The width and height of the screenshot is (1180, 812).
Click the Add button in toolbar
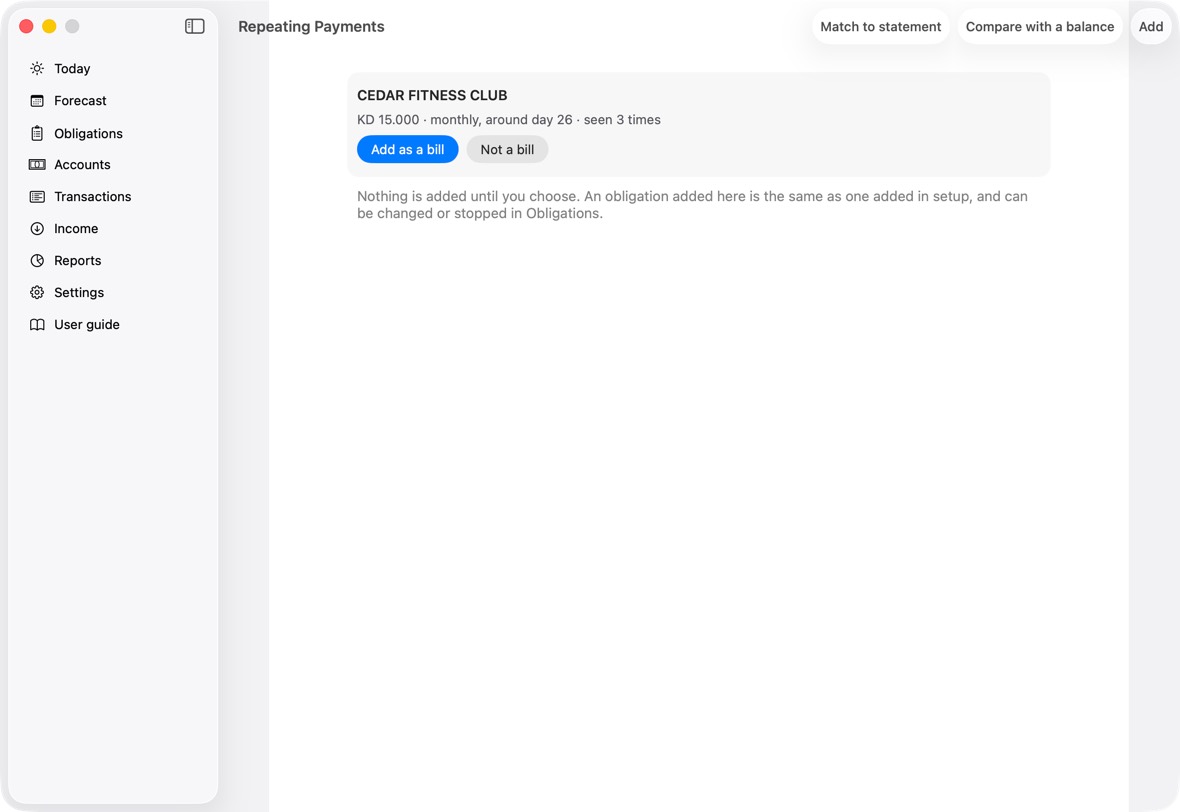point(1151,26)
